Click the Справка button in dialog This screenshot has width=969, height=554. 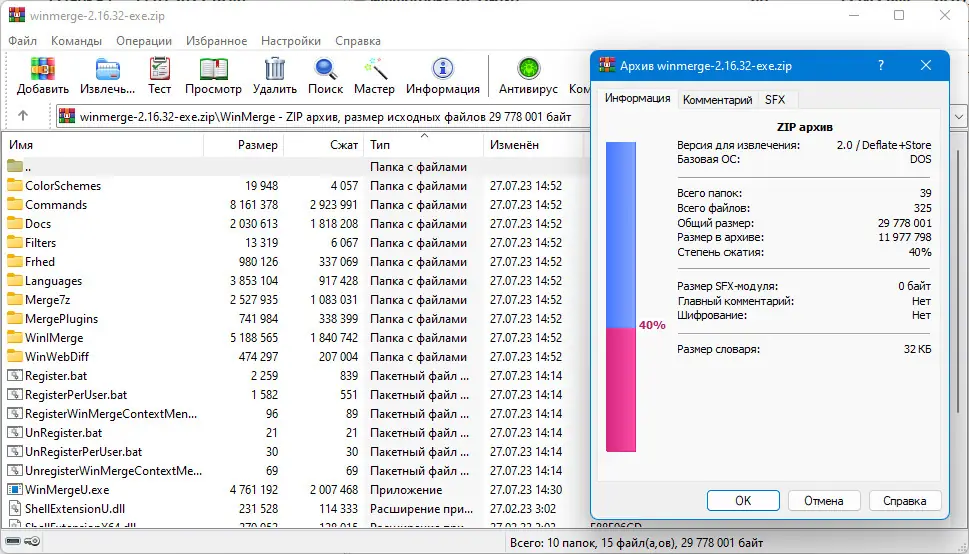pos(905,501)
